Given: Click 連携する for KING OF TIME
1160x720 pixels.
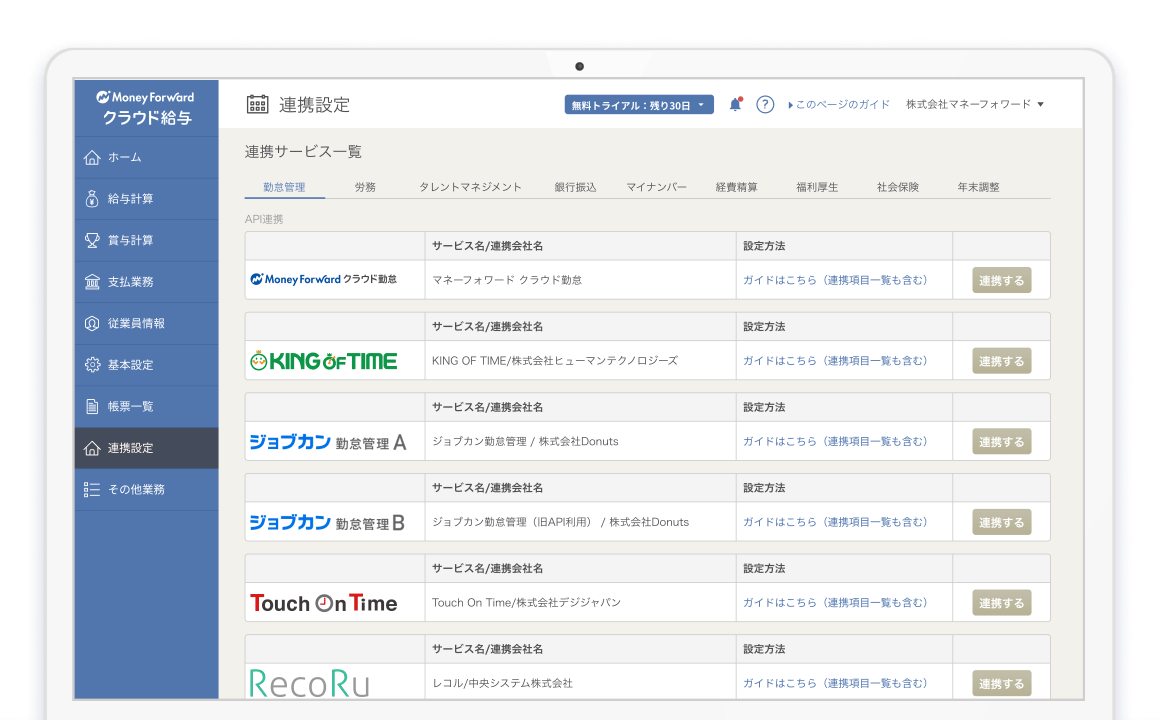Looking at the screenshot, I should 1001,361.
